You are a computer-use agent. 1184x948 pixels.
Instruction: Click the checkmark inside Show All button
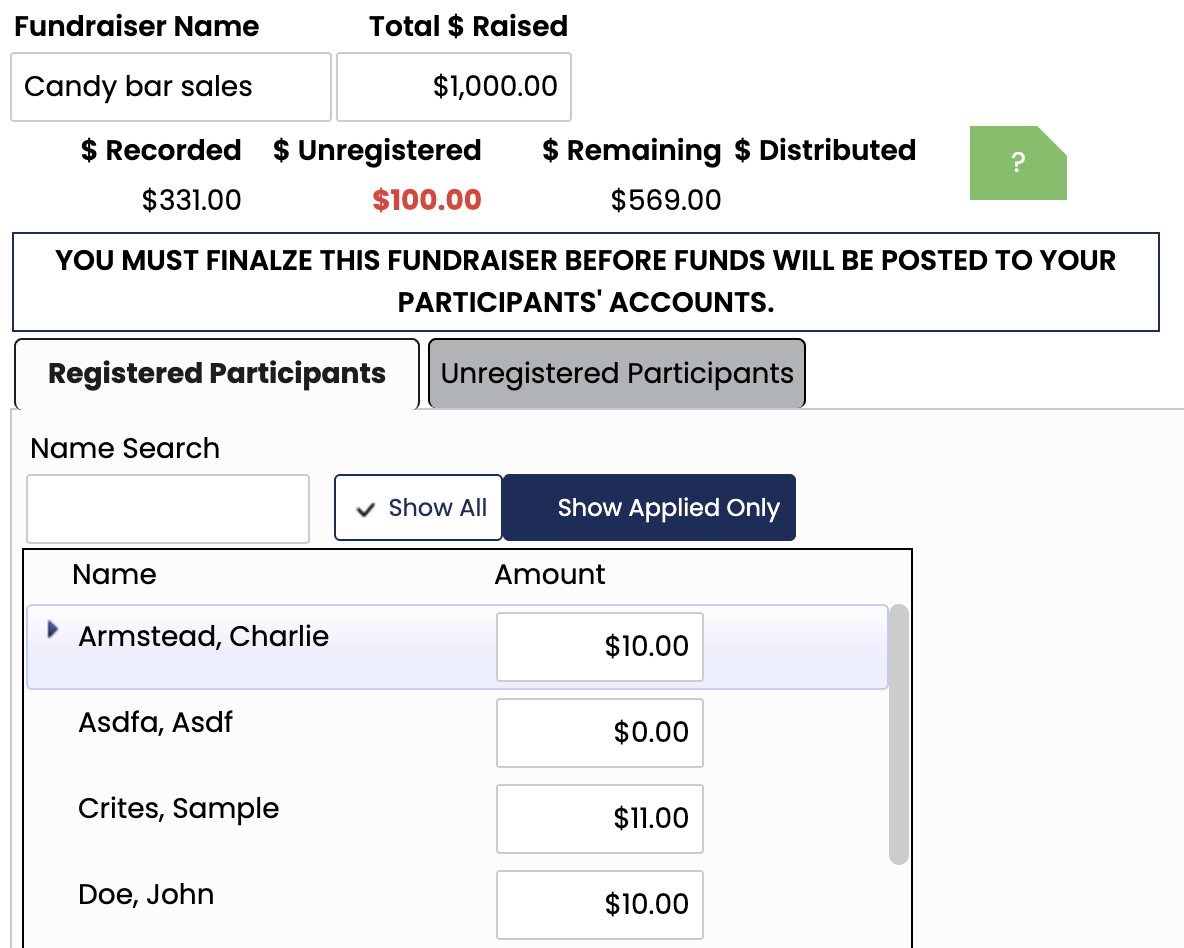[x=364, y=508]
